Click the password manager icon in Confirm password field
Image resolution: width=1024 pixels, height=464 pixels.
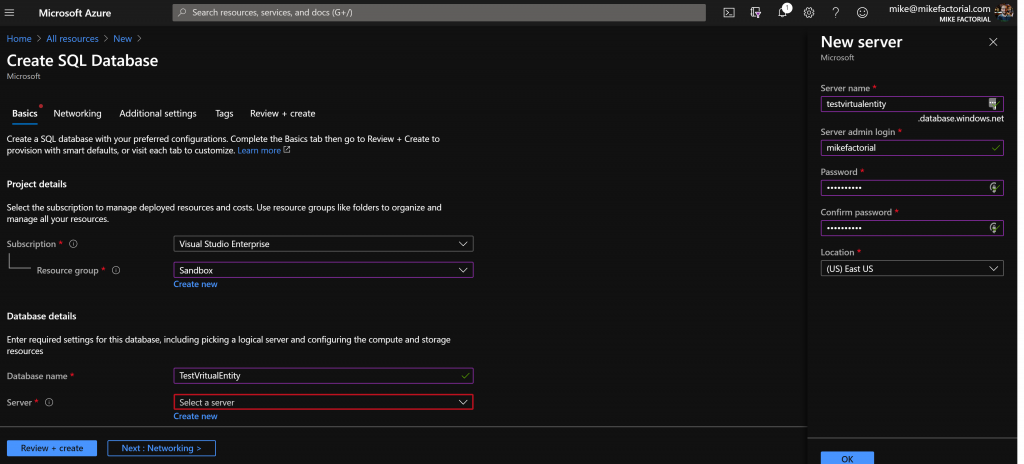pos(994,227)
